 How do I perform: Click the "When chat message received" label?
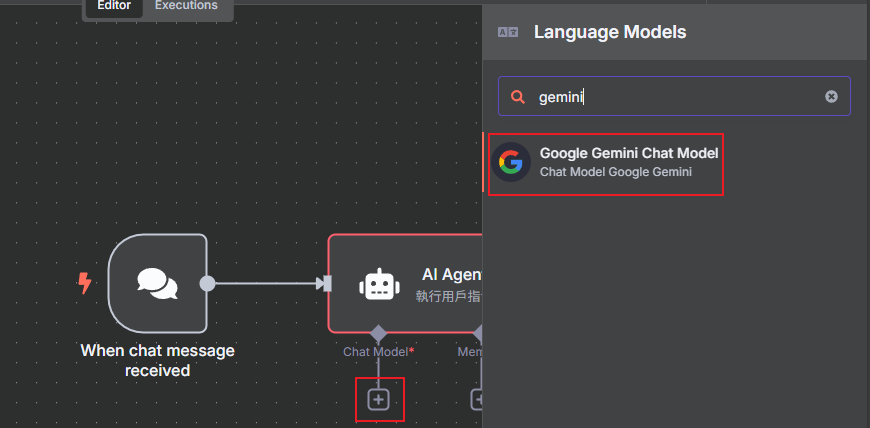pos(157,361)
